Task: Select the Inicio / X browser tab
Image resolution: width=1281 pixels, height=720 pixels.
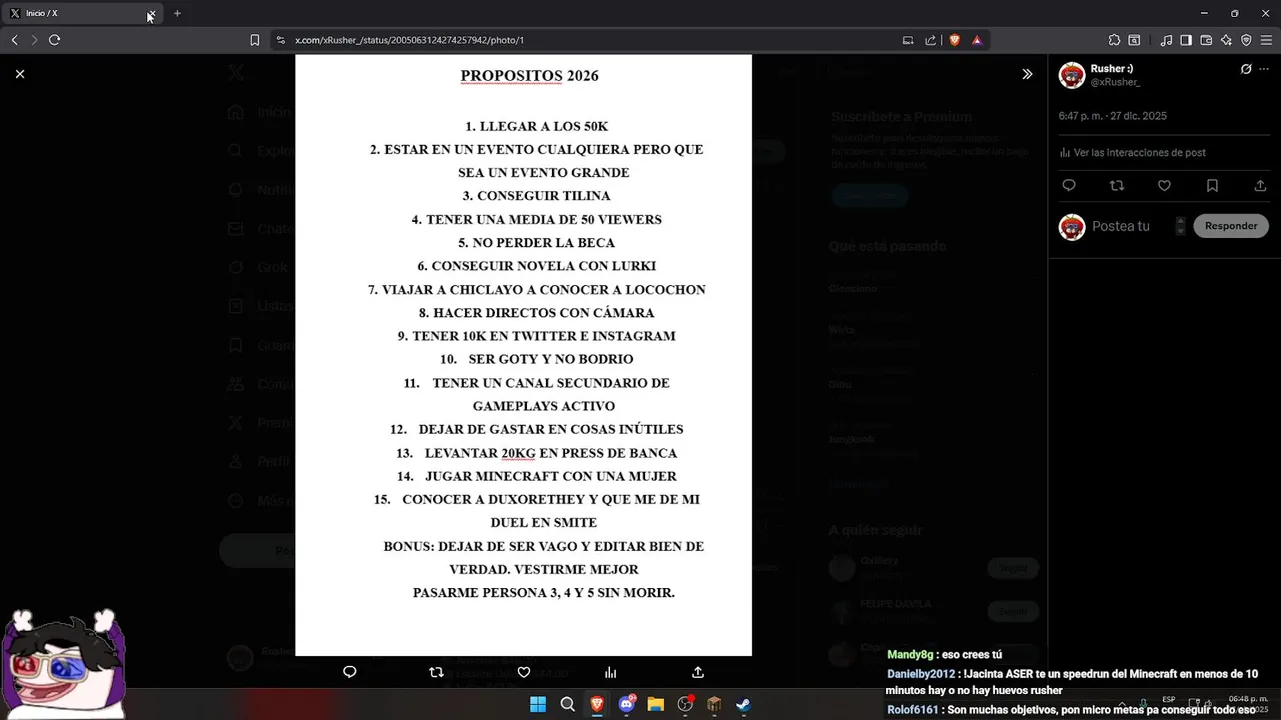Action: (80, 14)
